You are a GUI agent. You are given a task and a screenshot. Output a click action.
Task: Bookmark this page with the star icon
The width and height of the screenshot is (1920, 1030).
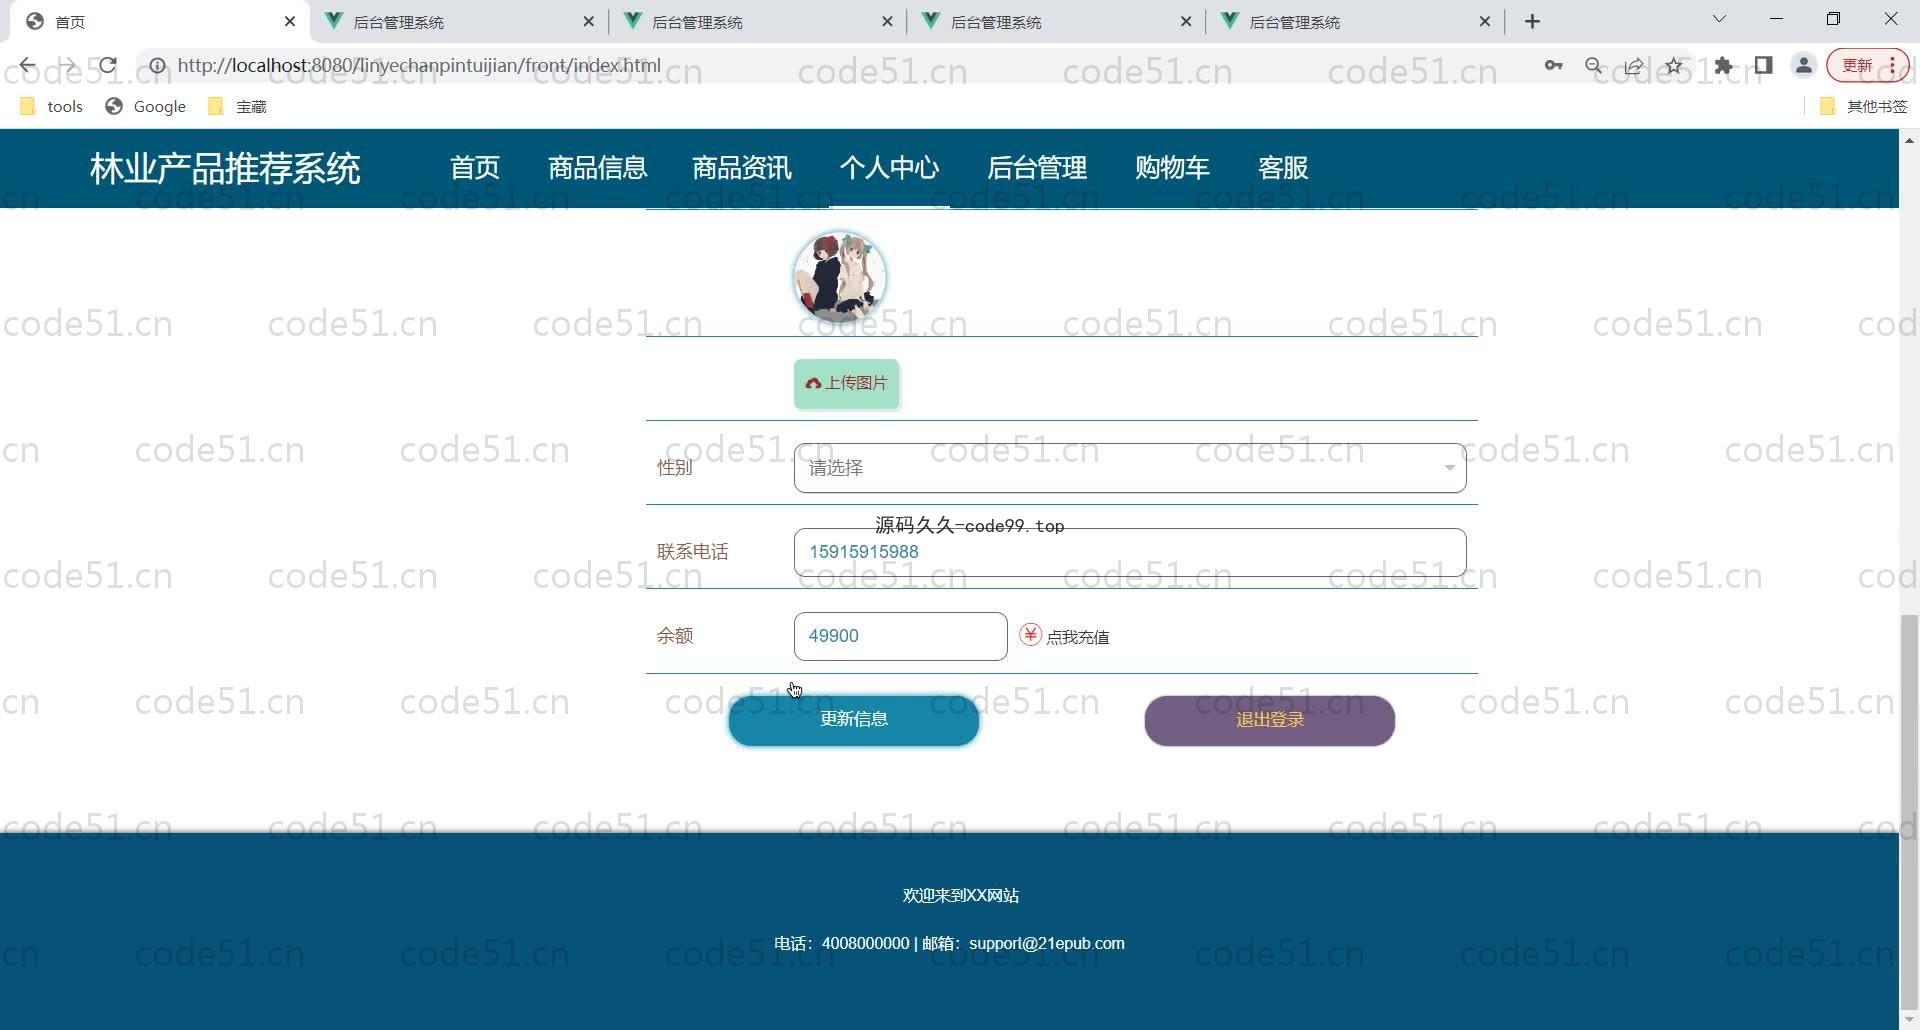(1674, 66)
